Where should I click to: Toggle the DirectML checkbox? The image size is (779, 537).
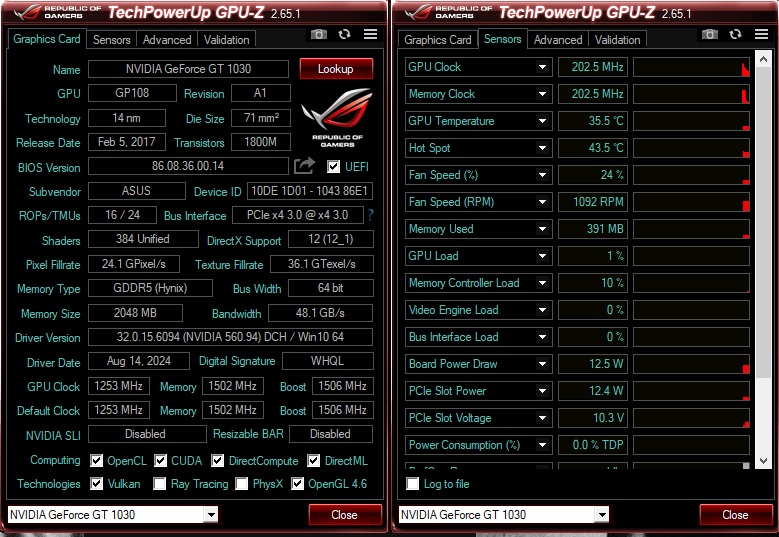[x=313, y=460]
